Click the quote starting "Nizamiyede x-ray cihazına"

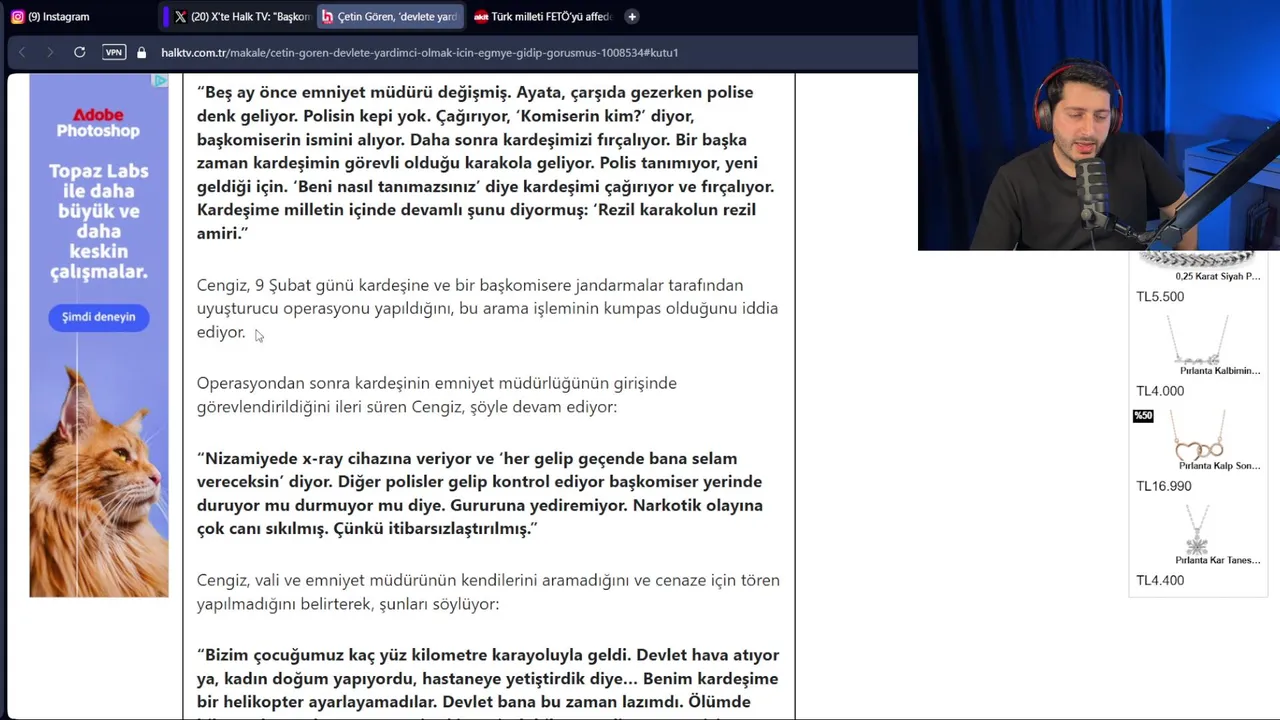(480, 493)
